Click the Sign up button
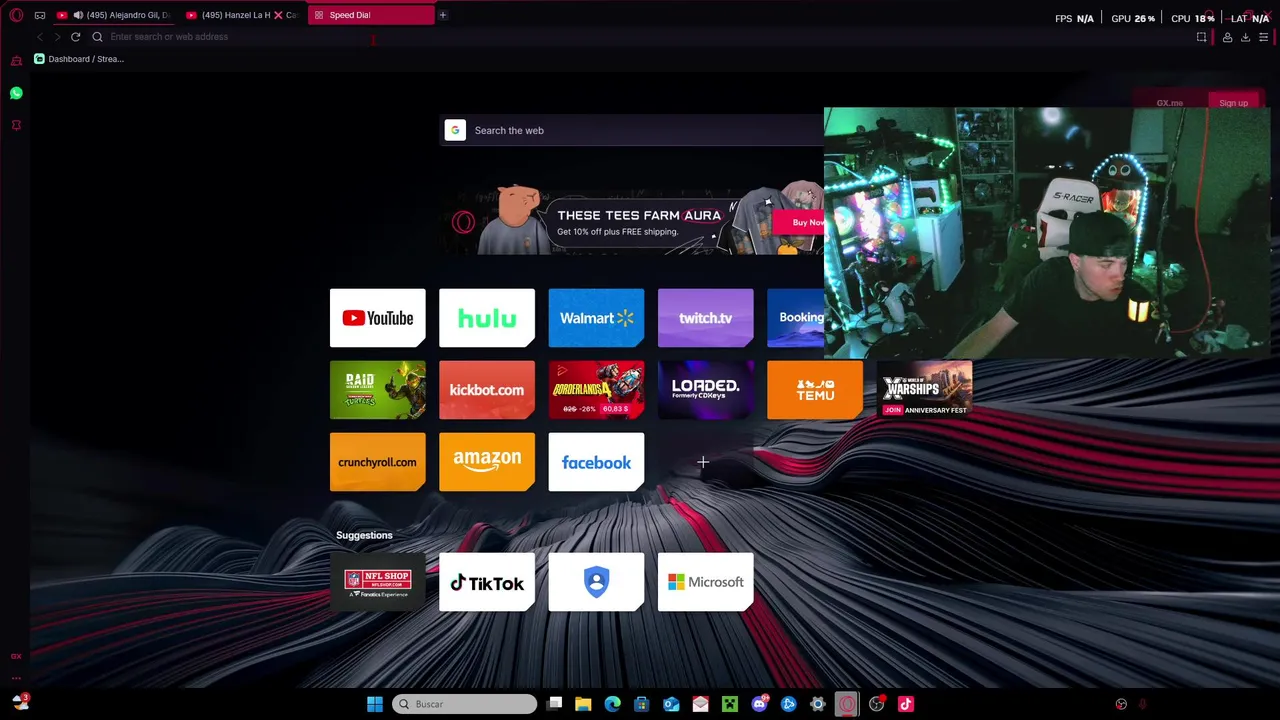The image size is (1280, 720). click(1233, 102)
